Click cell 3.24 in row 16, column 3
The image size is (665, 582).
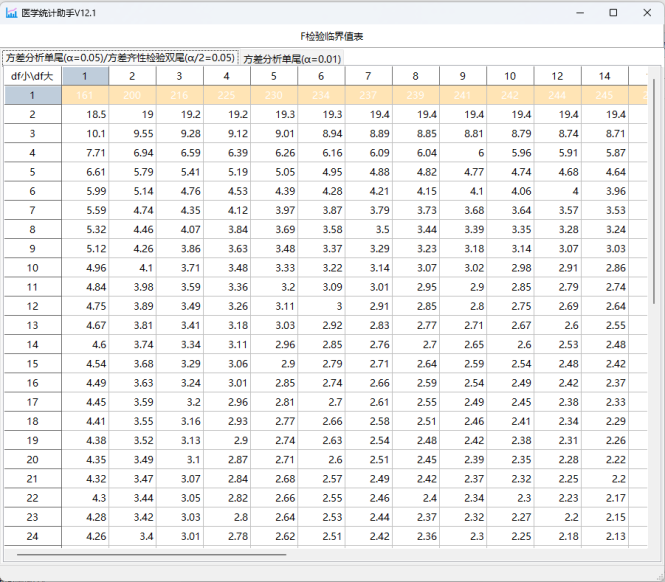click(180, 383)
